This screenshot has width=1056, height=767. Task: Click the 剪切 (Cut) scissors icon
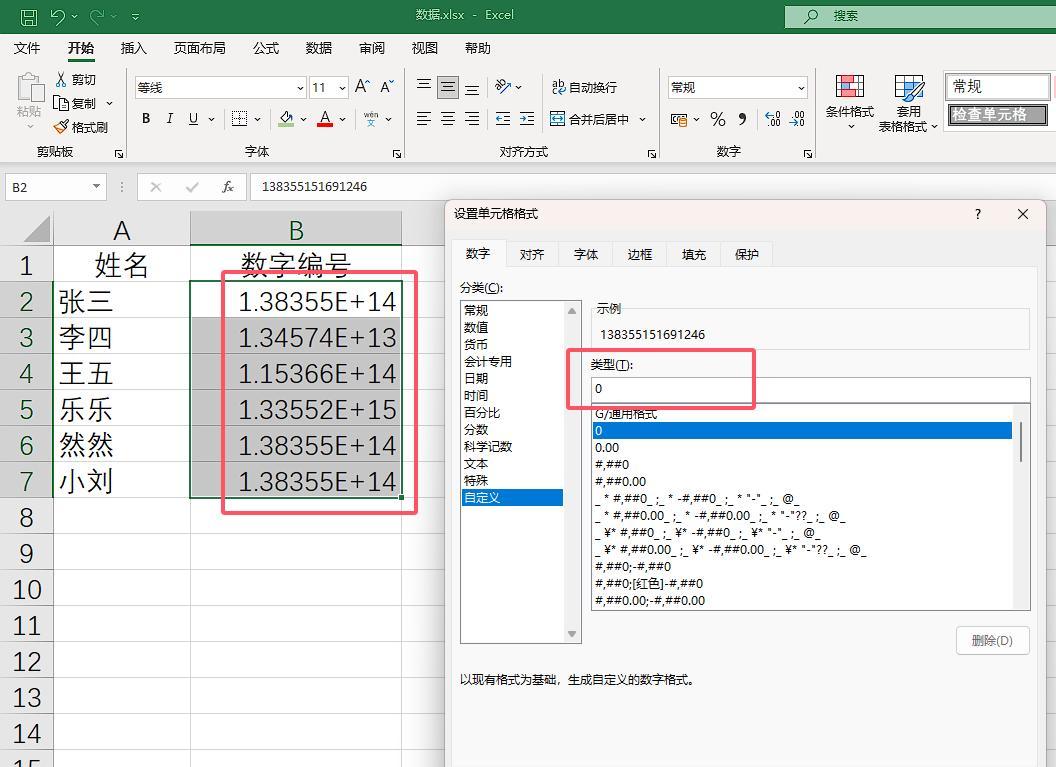tap(61, 79)
